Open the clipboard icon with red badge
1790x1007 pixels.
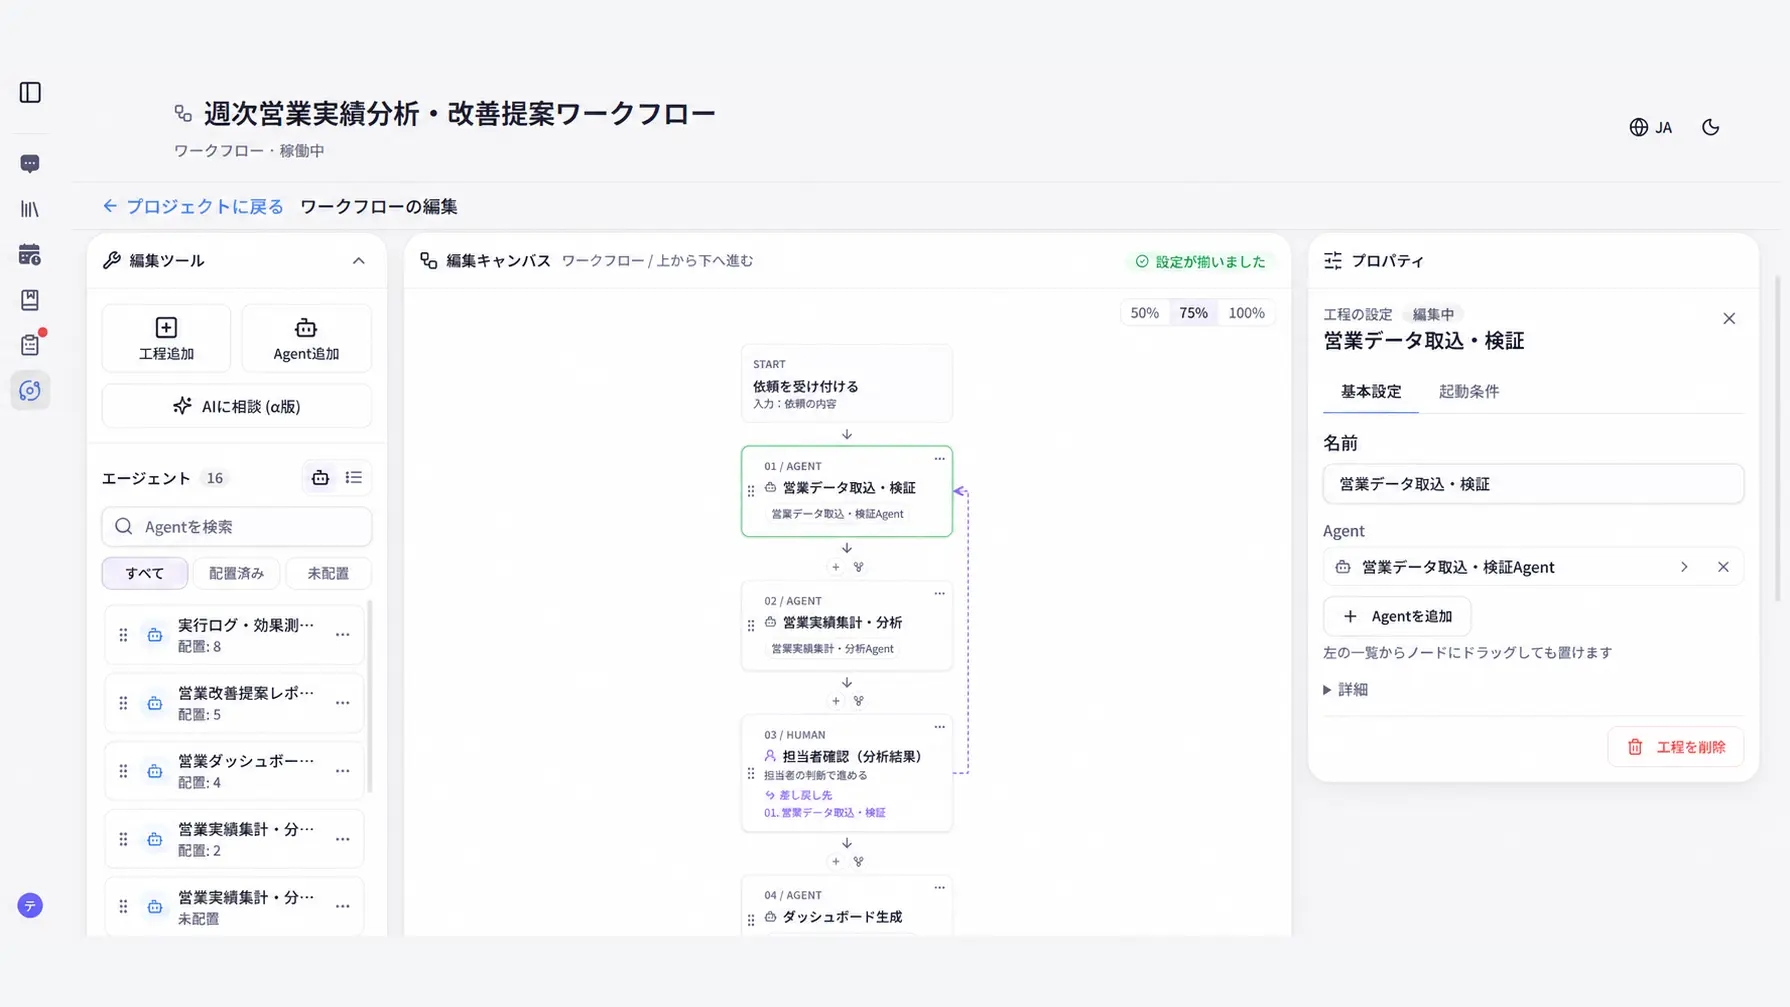(x=30, y=345)
